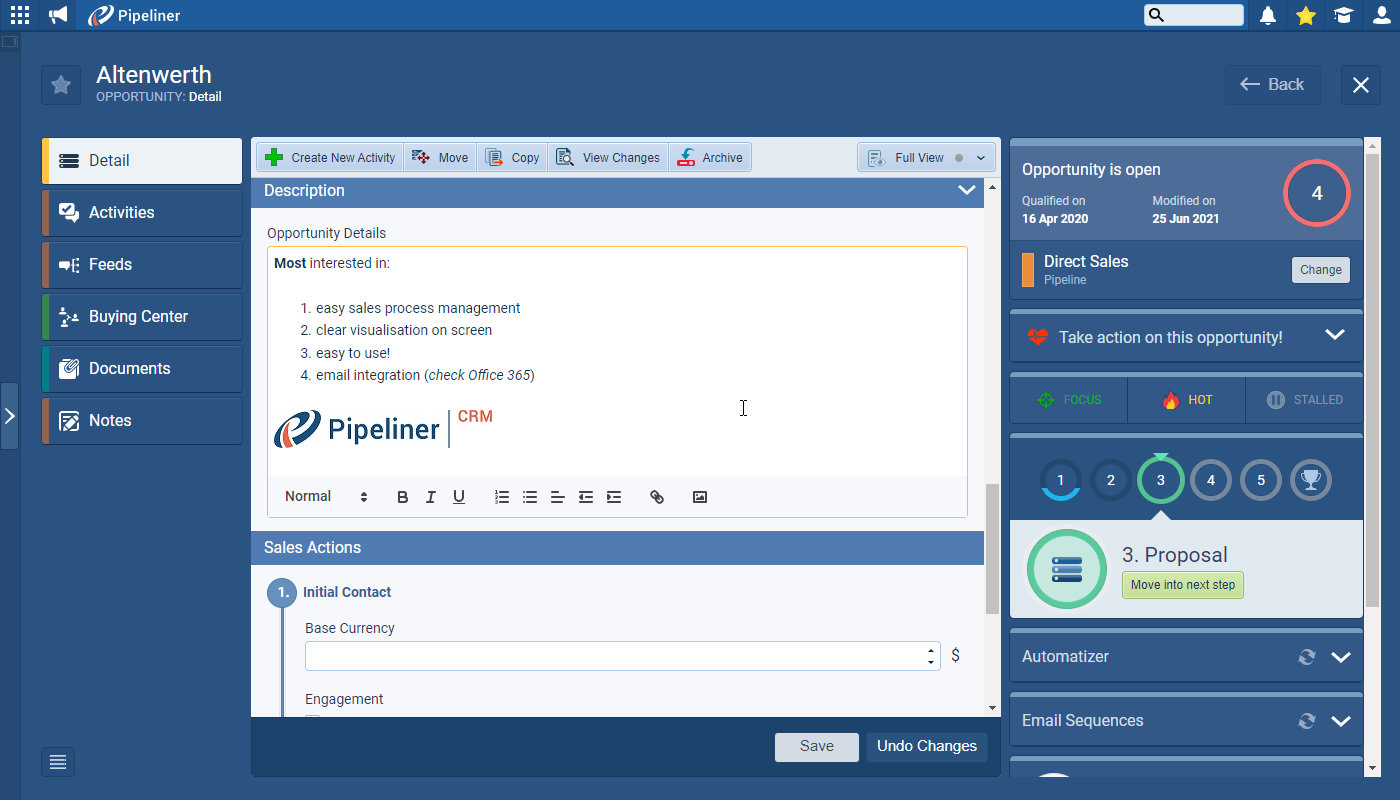Apply italic formatting in the description editor
This screenshot has height=800, width=1400.
[430, 496]
